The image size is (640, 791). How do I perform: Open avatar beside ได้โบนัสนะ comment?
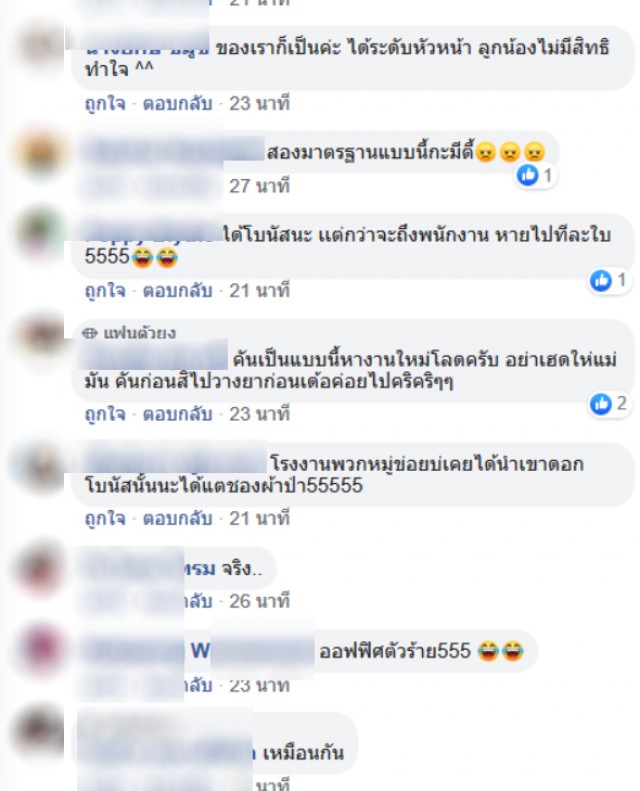coord(40,235)
